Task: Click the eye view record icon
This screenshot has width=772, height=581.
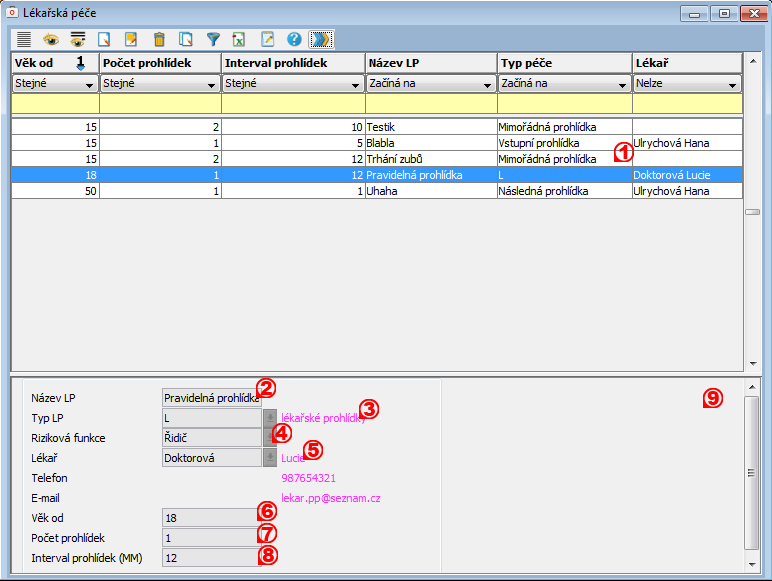Action: point(51,40)
